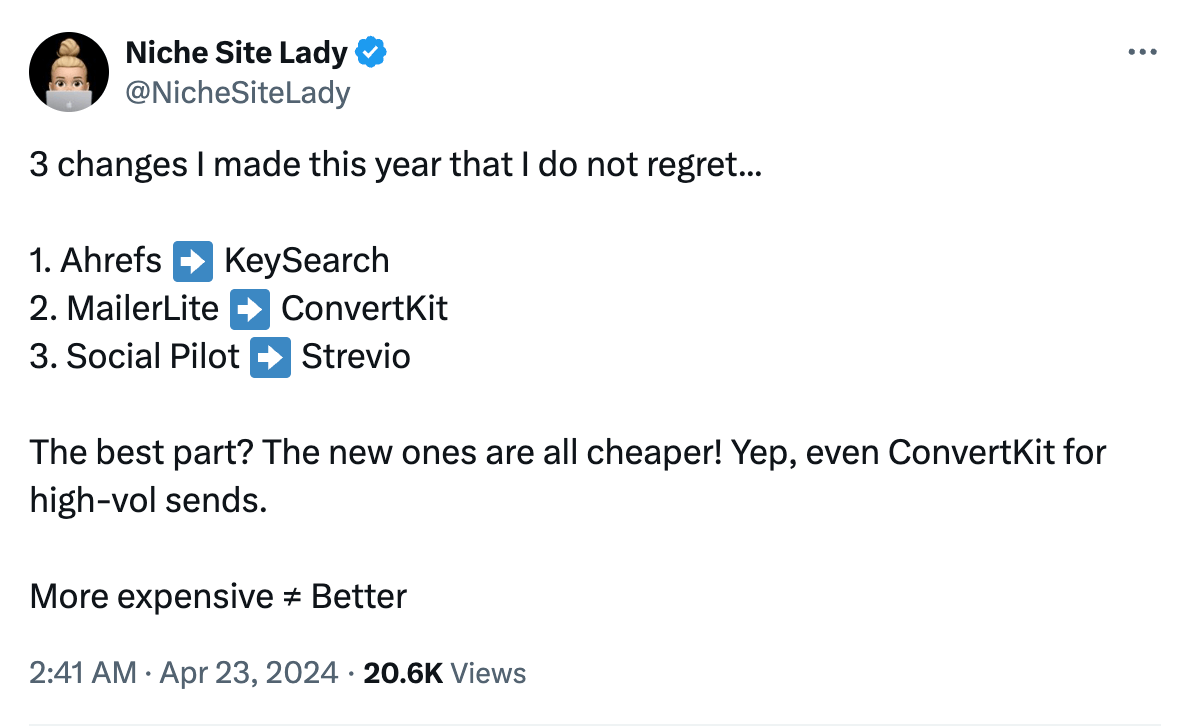Click the arrow emoji next to Ahrefs
This screenshot has width=1188, height=726.
(192, 260)
